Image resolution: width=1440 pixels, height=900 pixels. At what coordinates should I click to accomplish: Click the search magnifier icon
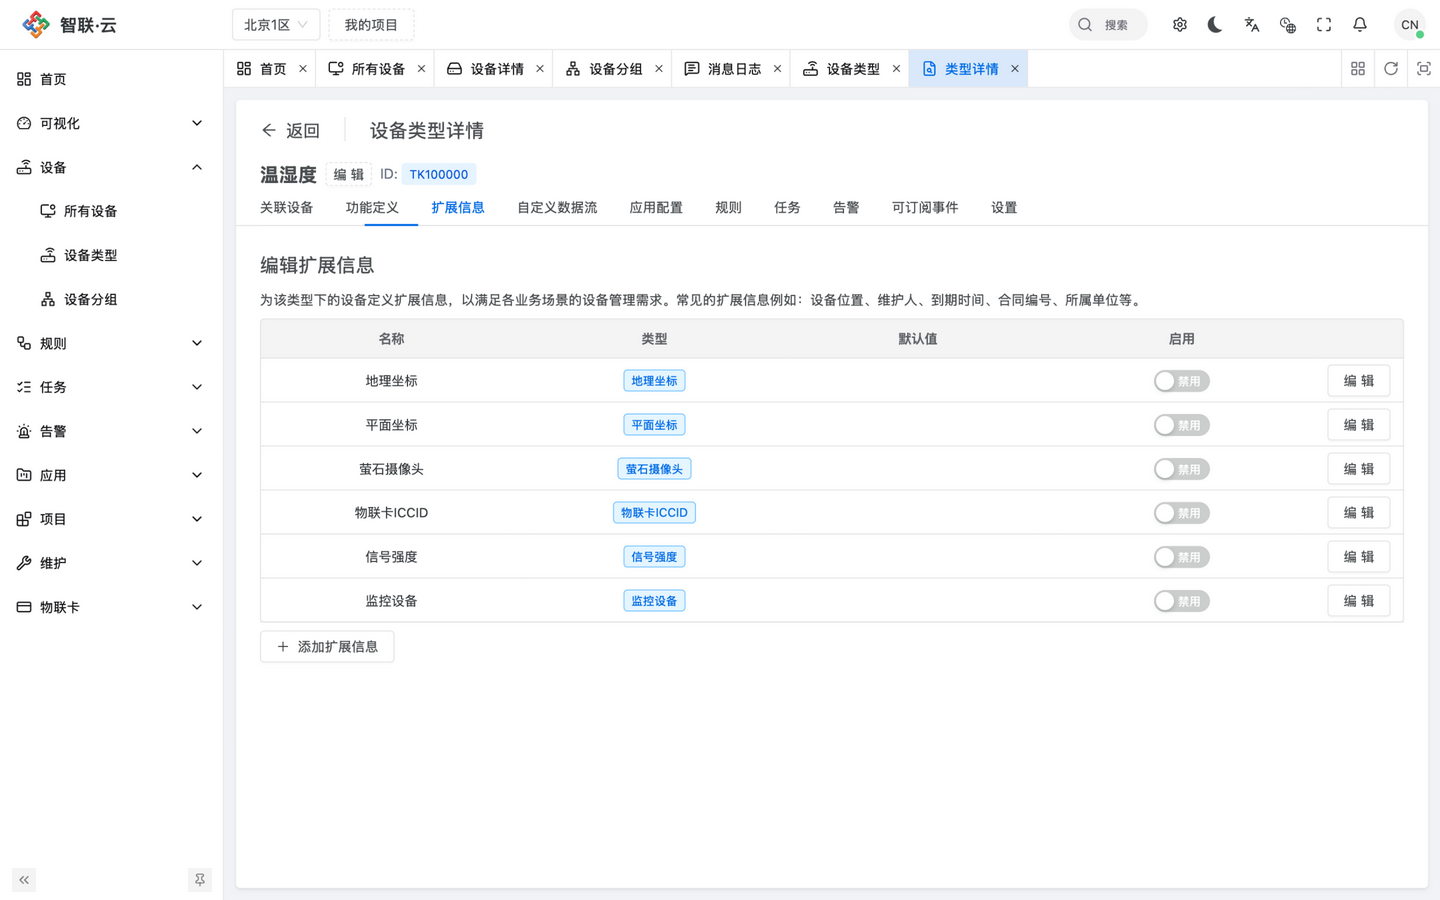tap(1085, 25)
